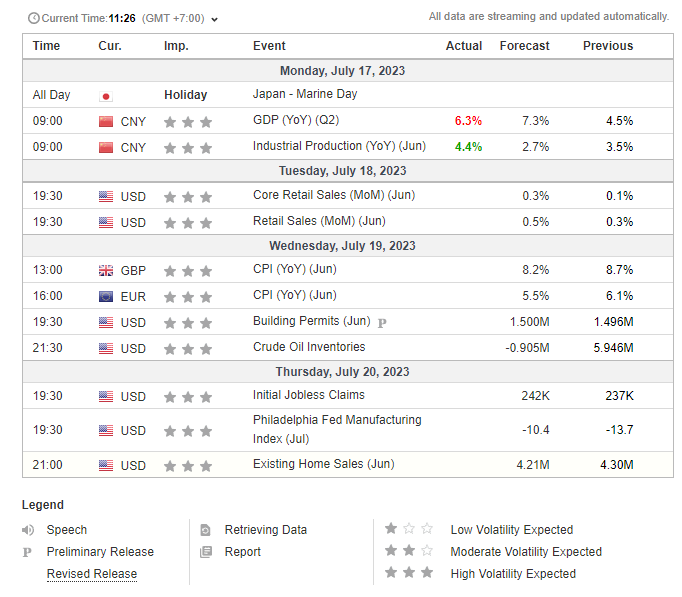Click the Core Retail Sales forecast value 0.3%
The height and width of the screenshot is (597, 682).
pos(535,196)
